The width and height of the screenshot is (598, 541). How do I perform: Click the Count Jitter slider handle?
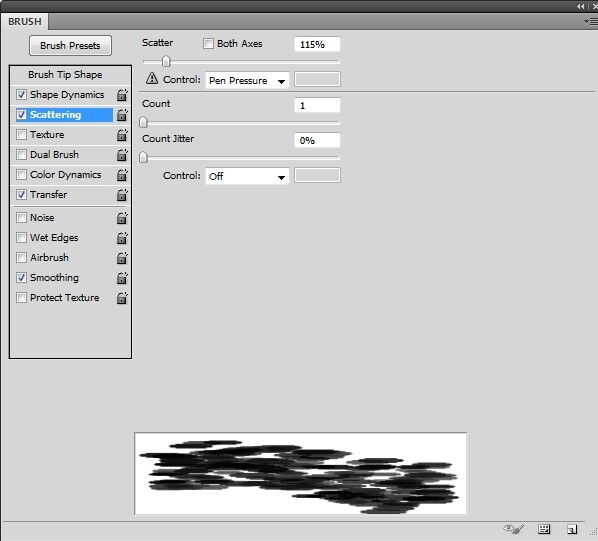[143, 157]
